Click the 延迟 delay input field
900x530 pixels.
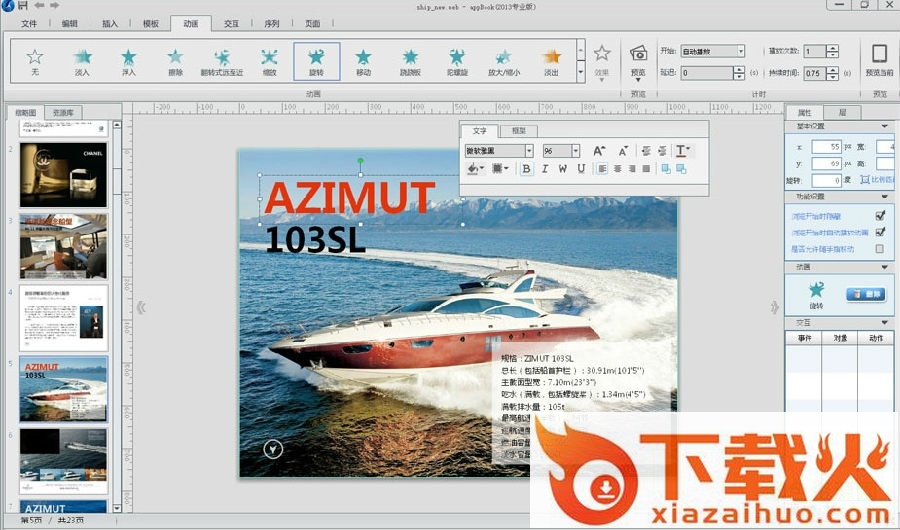point(707,73)
